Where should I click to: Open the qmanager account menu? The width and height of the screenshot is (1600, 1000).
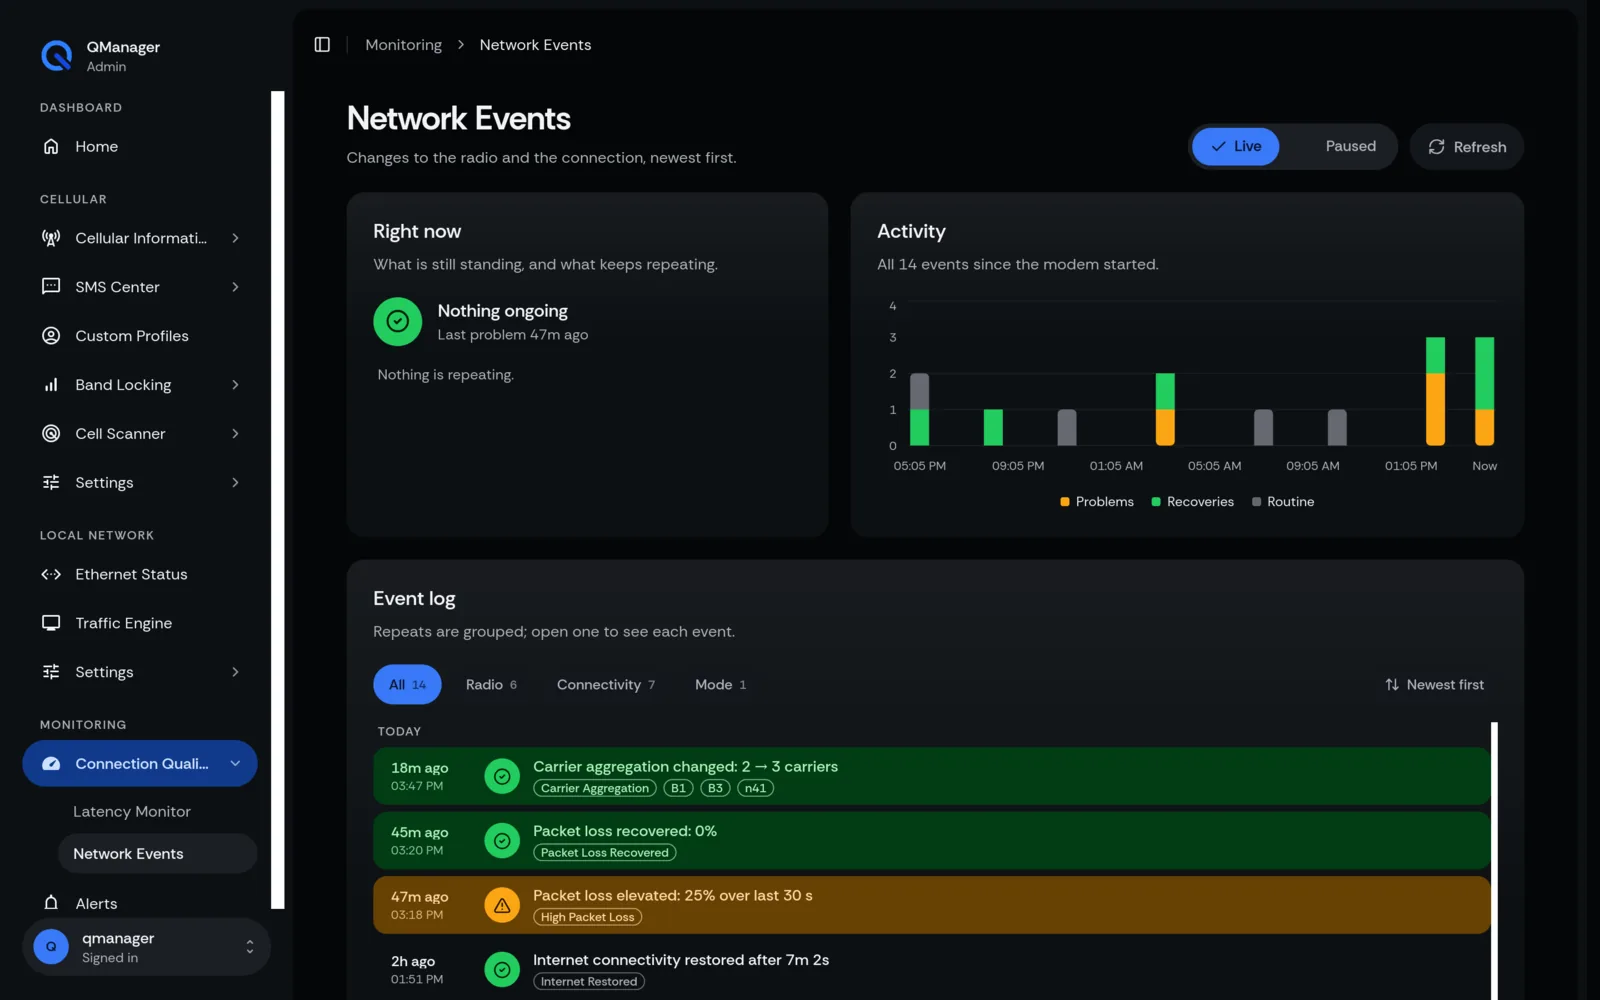[x=146, y=947]
